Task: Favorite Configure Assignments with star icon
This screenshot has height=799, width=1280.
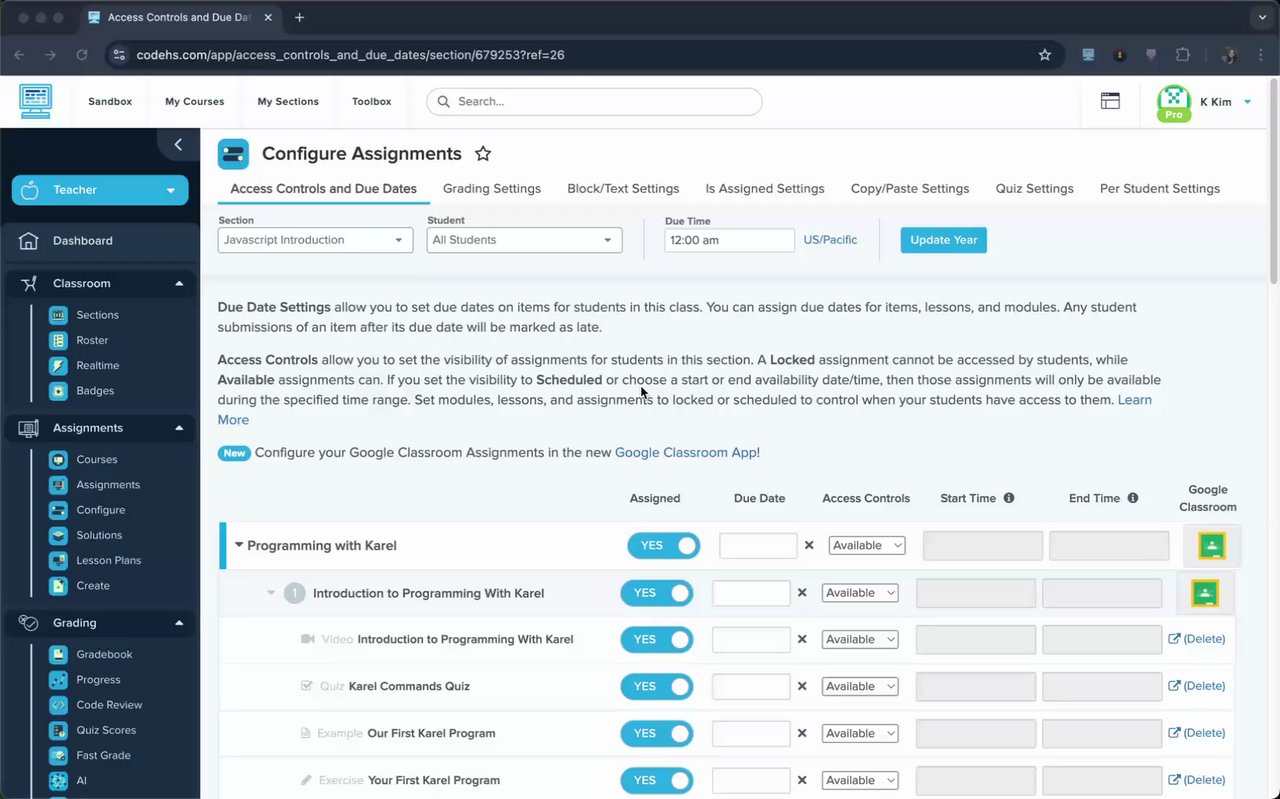Action: click(x=483, y=154)
